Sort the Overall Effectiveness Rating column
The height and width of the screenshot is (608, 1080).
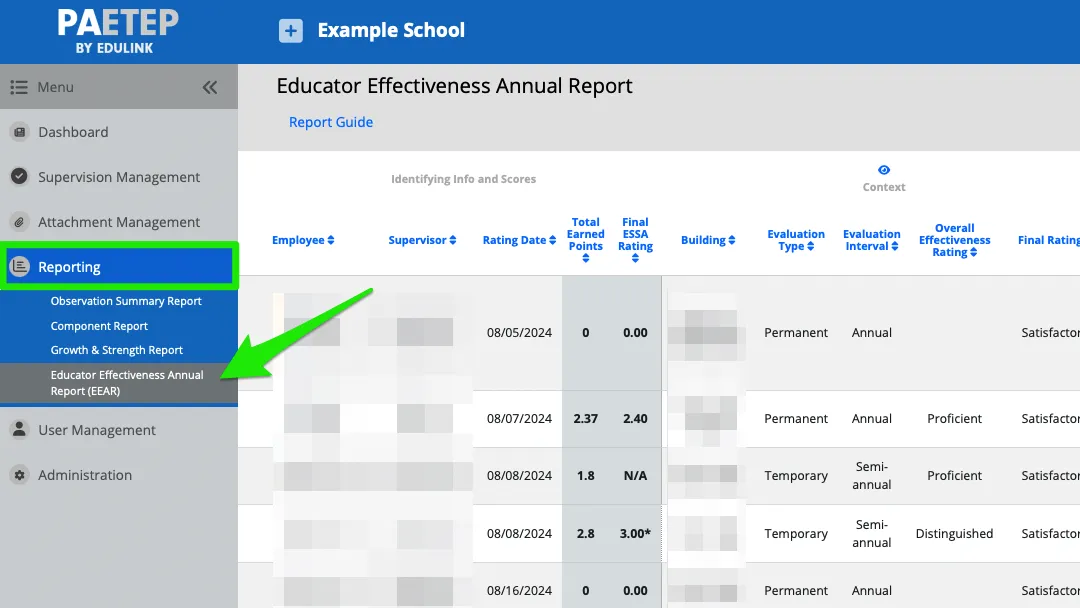pos(954,240)
